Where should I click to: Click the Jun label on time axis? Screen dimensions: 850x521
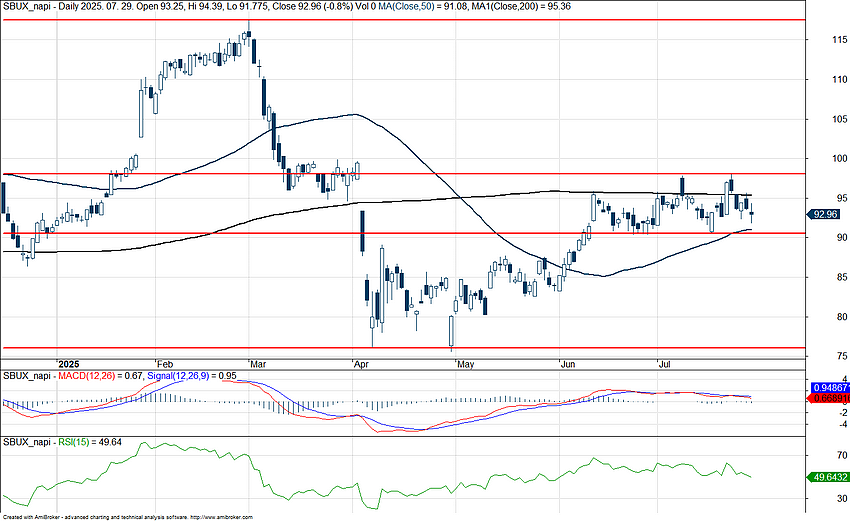(568, 364)
